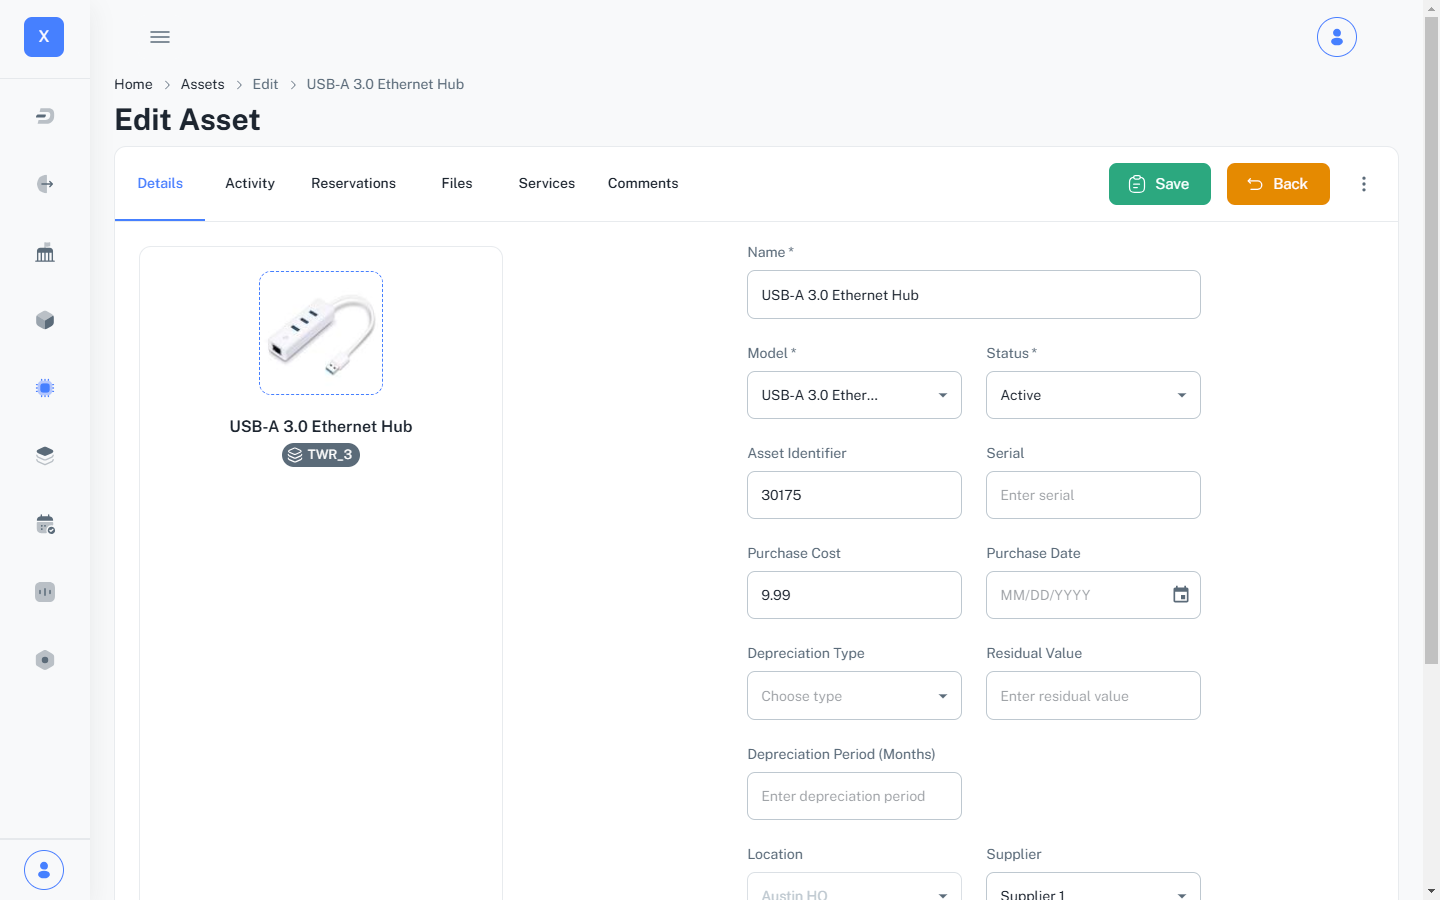Click the Serial input field
The image size is (1440, 900).
[x=1092, y=495]
